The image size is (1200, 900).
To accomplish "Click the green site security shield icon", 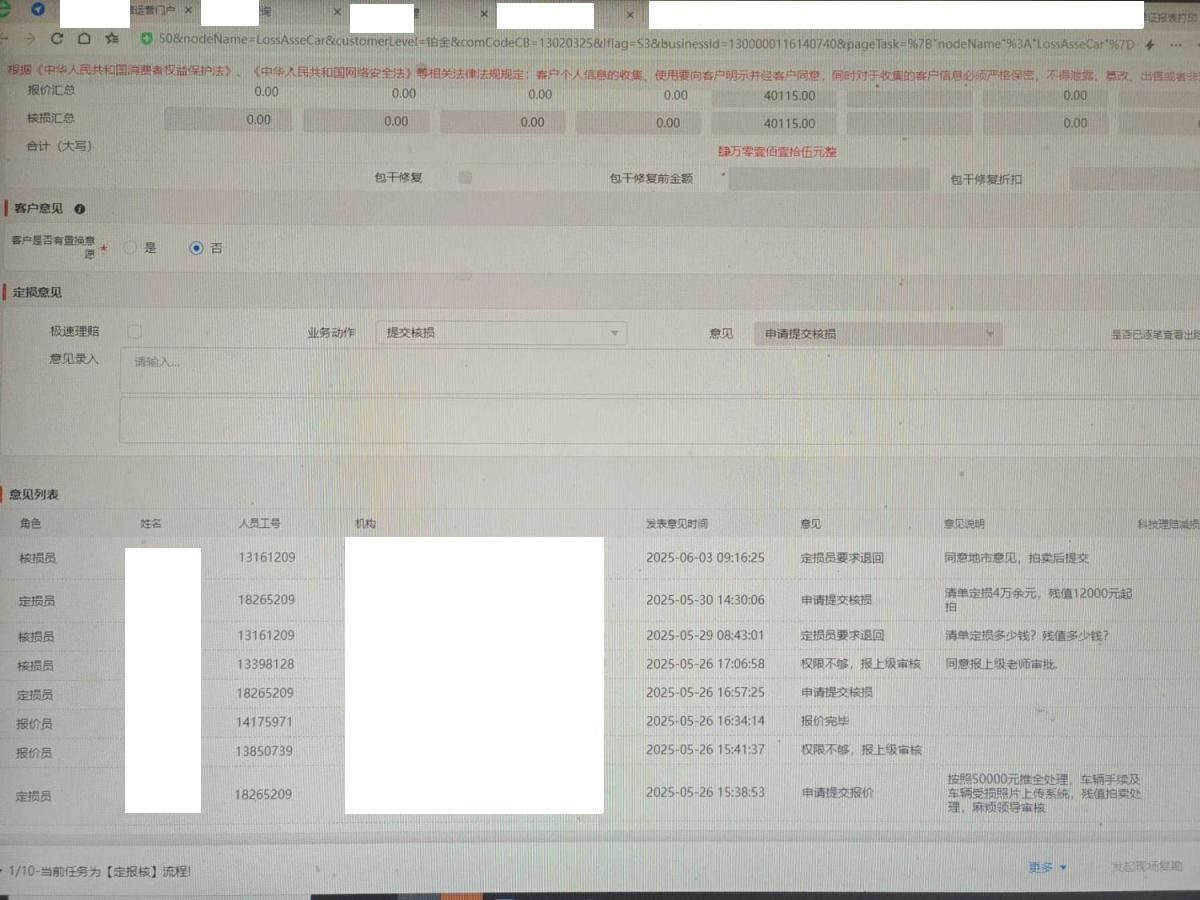I will point(146,39).
